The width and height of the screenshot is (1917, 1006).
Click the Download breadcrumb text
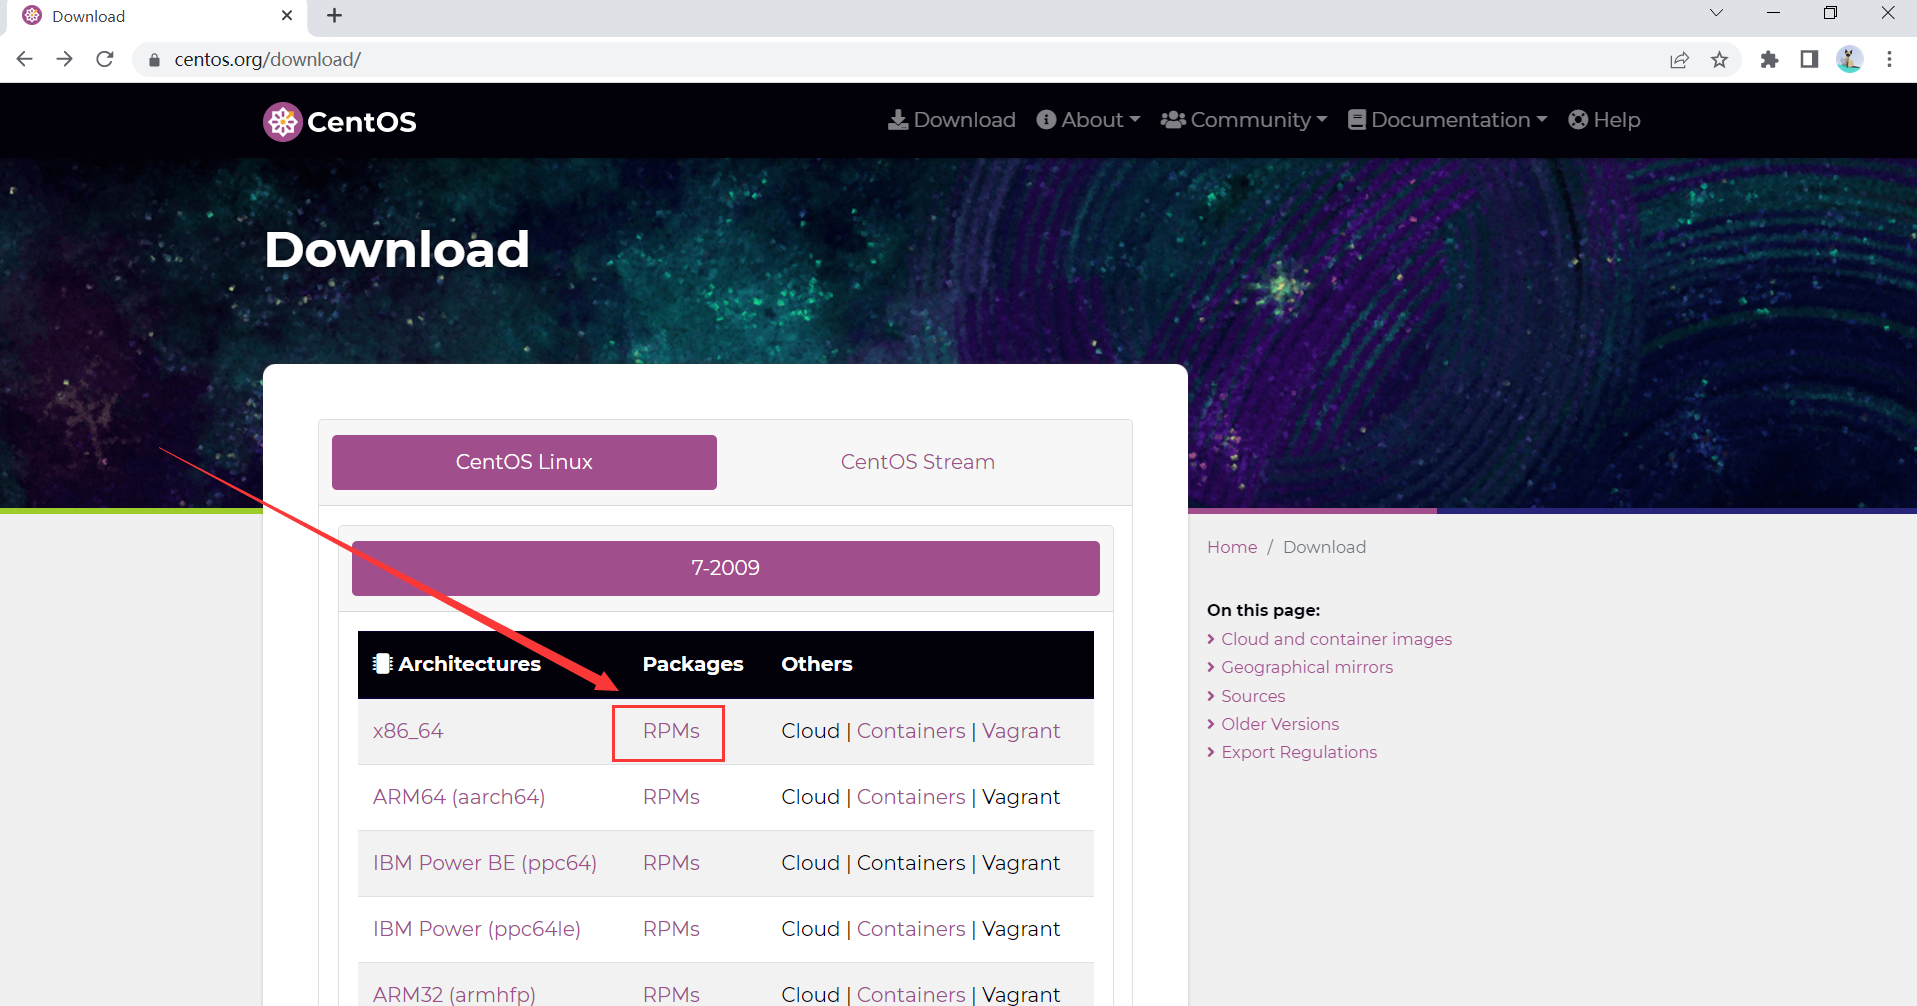click(1324, 547)
